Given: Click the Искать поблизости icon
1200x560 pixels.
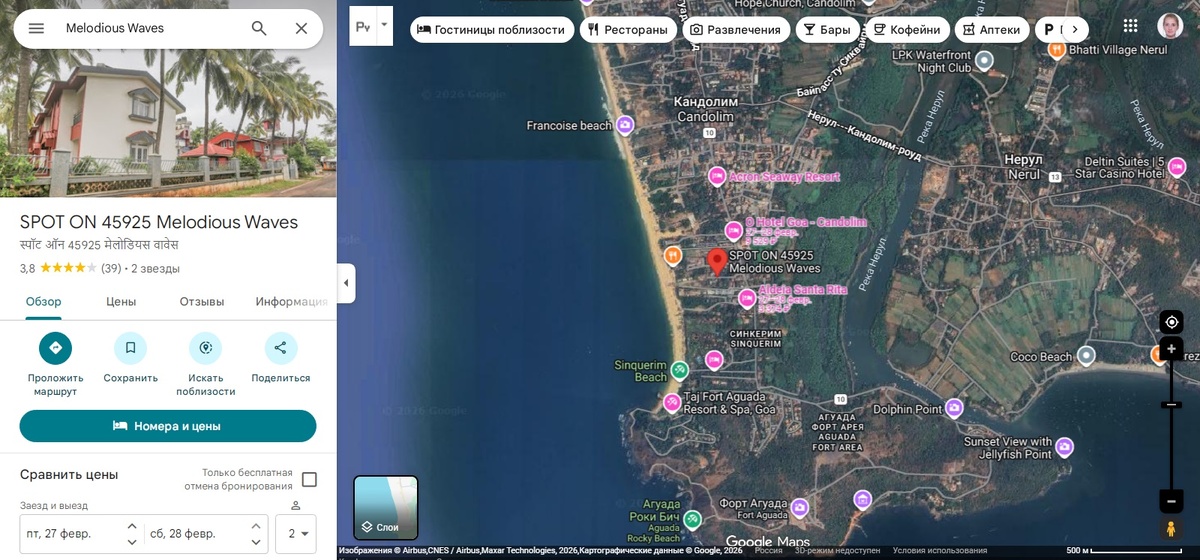Looking at the screenshot, I should point(205,348).
